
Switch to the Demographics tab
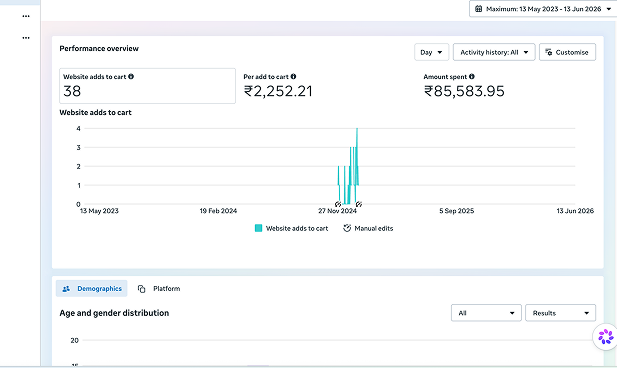tap(92, 288)
